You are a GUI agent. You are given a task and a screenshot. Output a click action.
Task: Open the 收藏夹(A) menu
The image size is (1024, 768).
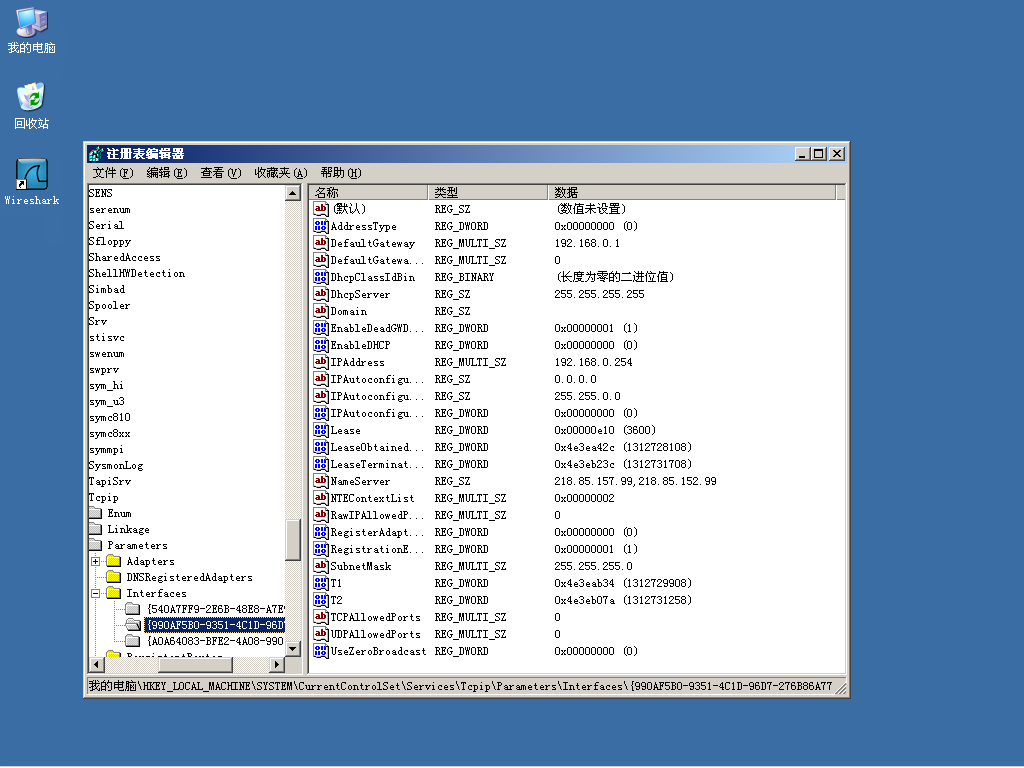(281, 172)
